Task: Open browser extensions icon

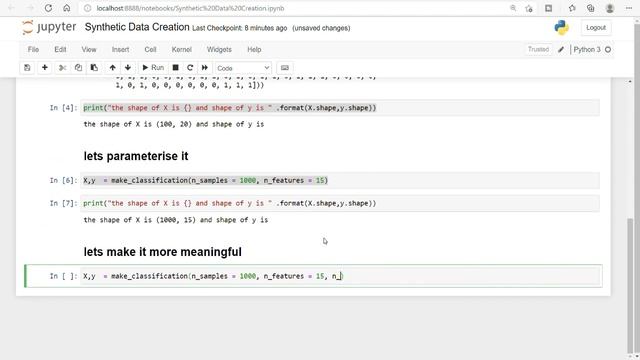Action: click(x=549, y=8)
